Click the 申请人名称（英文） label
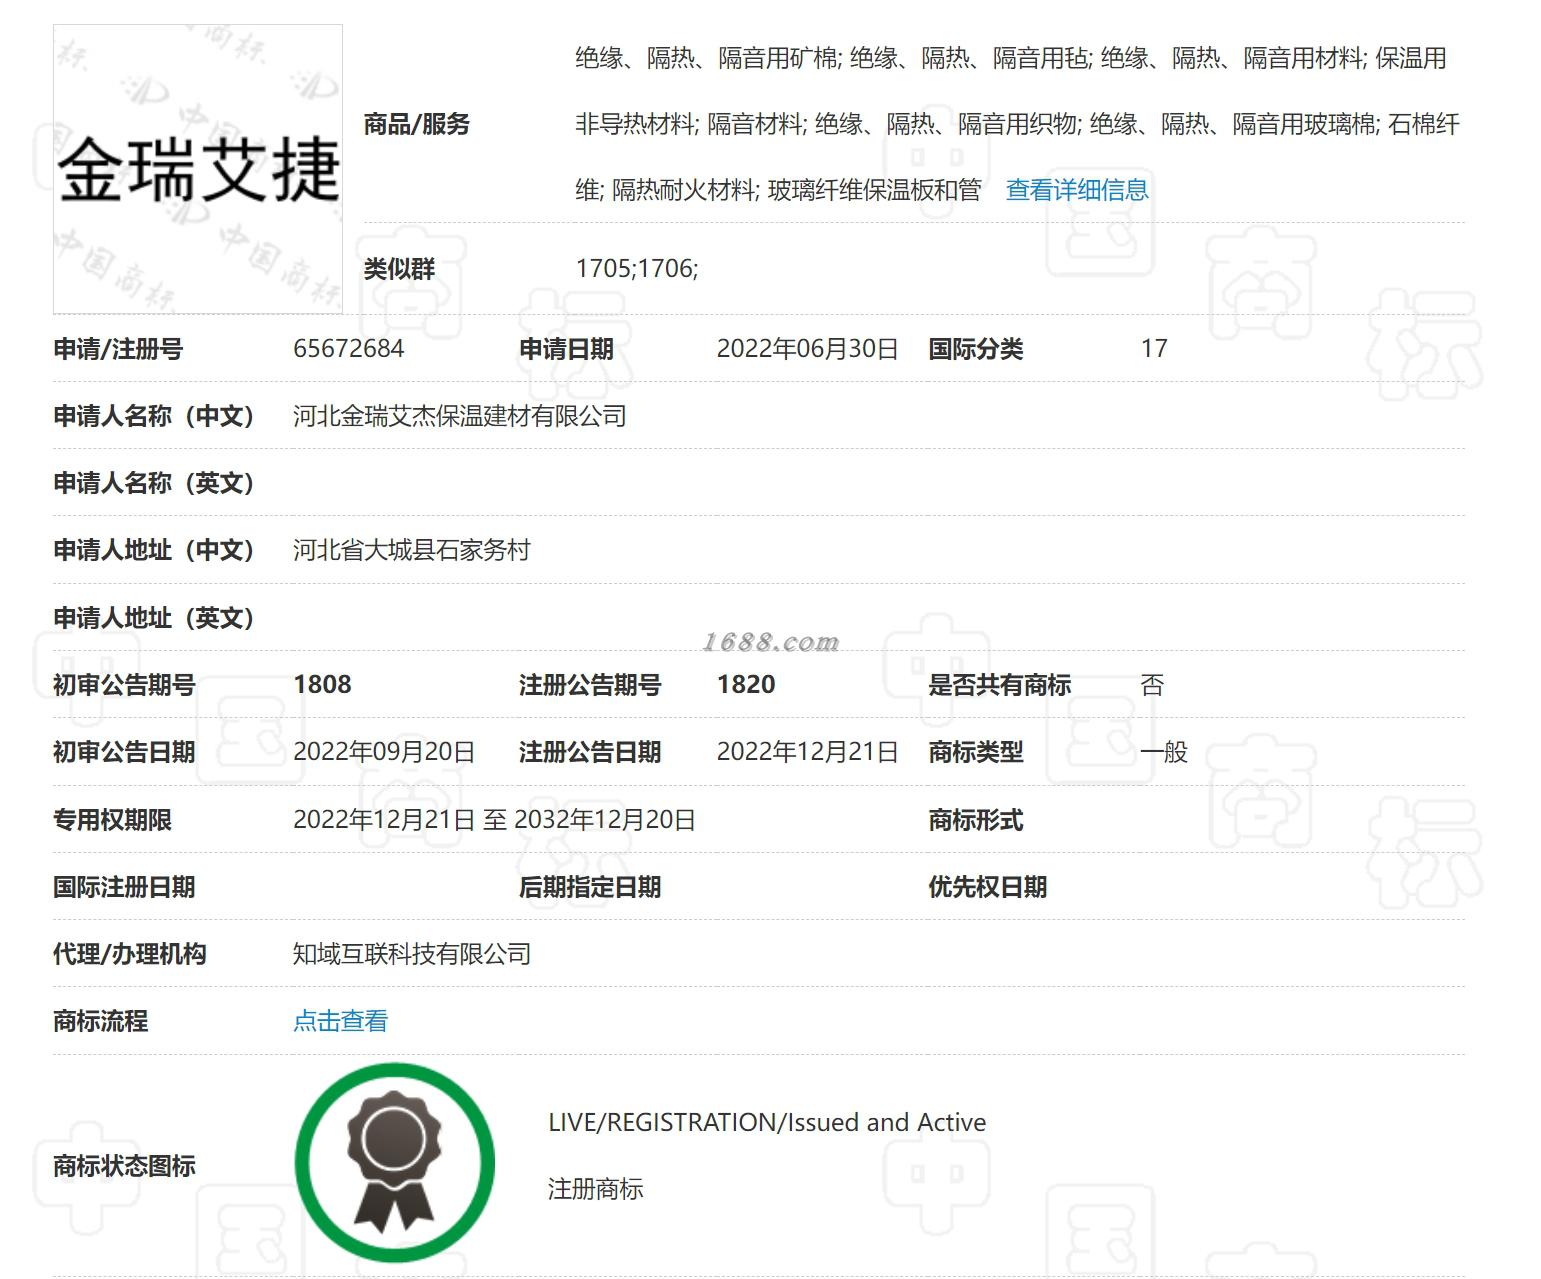 154,483
